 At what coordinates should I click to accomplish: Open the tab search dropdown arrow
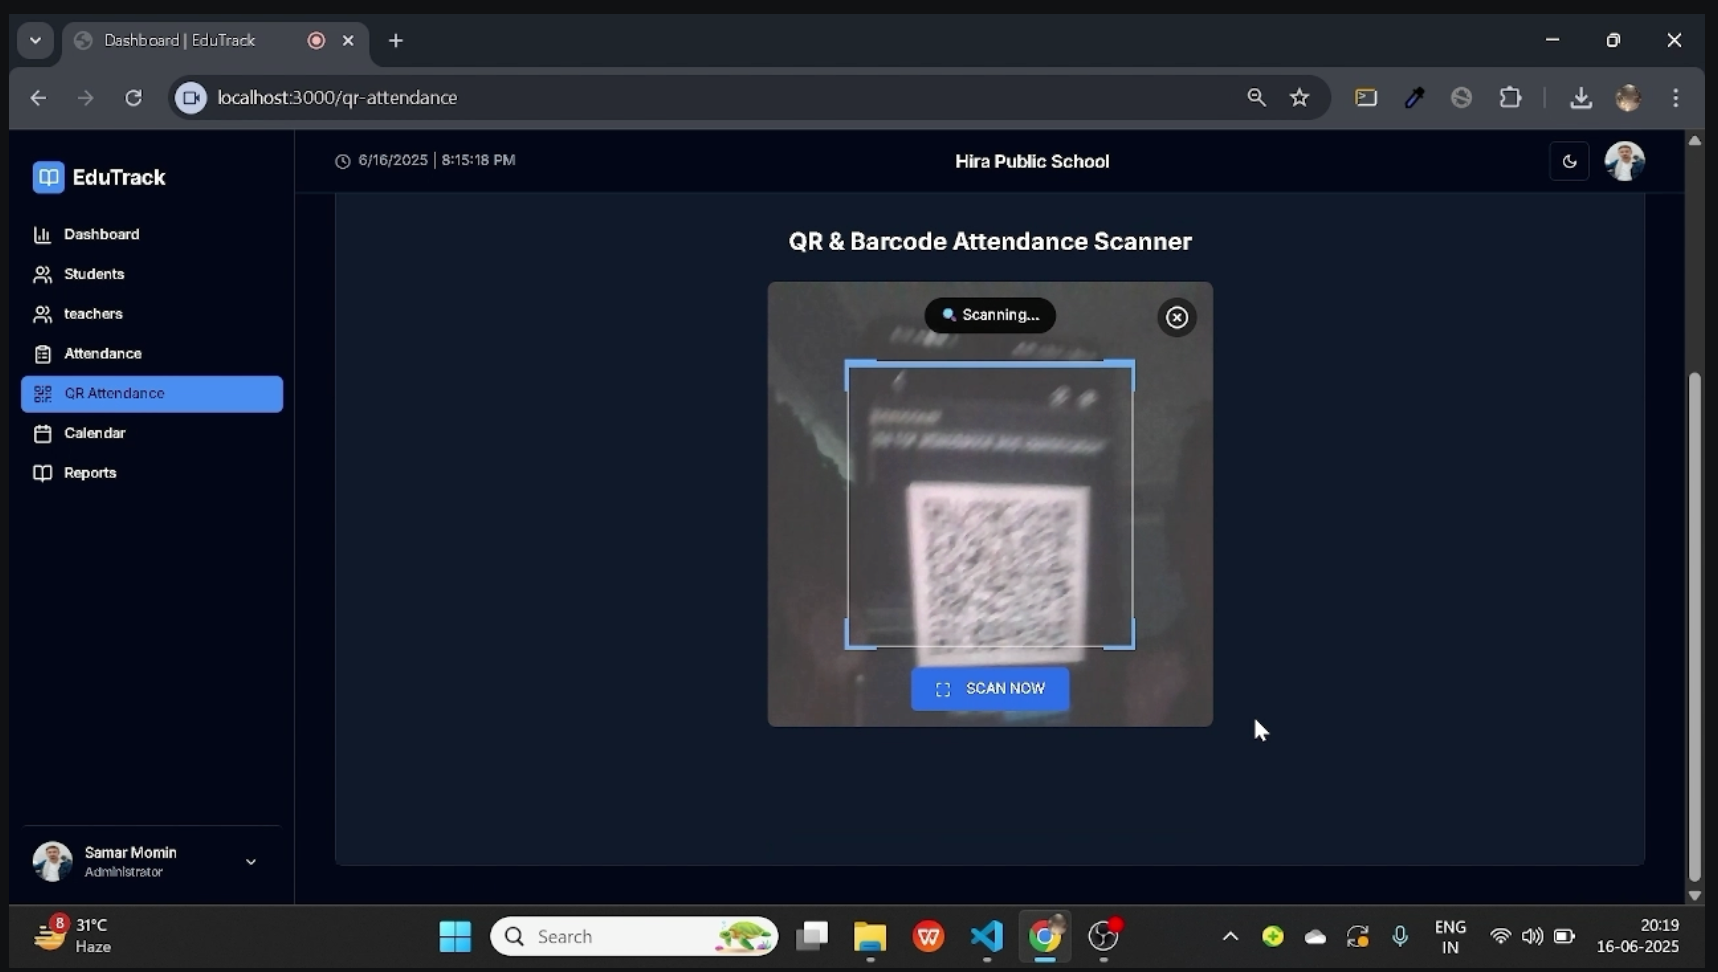click(x=35, y=40)
